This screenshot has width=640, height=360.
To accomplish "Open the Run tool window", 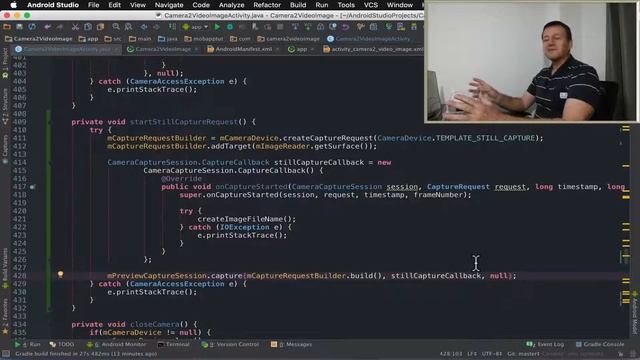I will click(x=28, y=344).
